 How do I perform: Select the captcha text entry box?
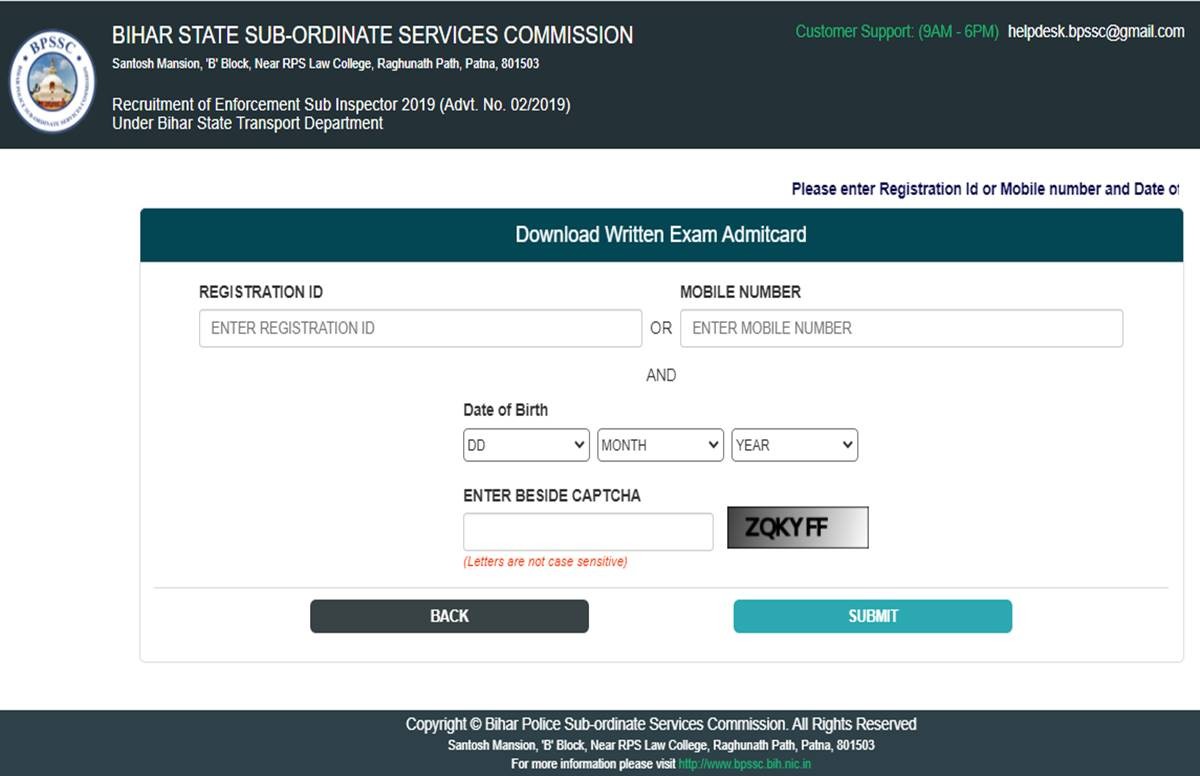coord(587,532)
